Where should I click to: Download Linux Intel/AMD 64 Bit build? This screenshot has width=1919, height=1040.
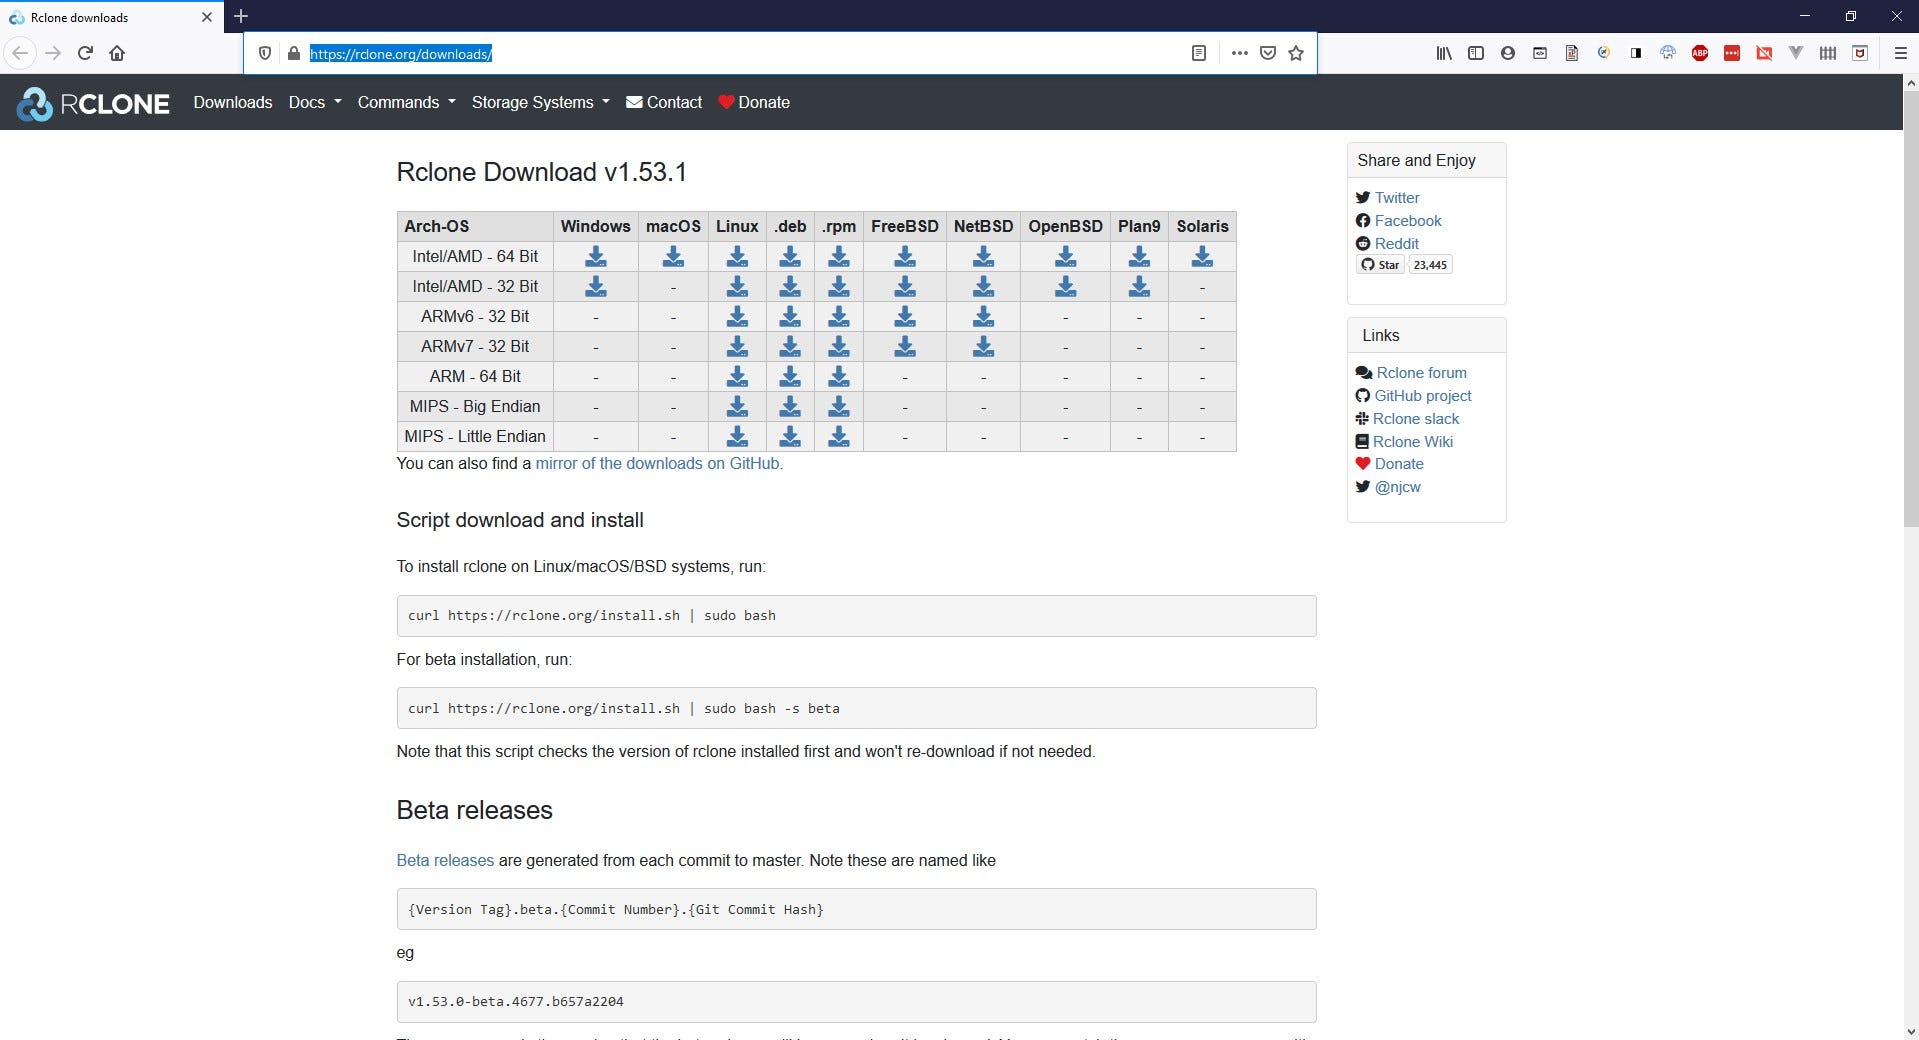point(737,256)
